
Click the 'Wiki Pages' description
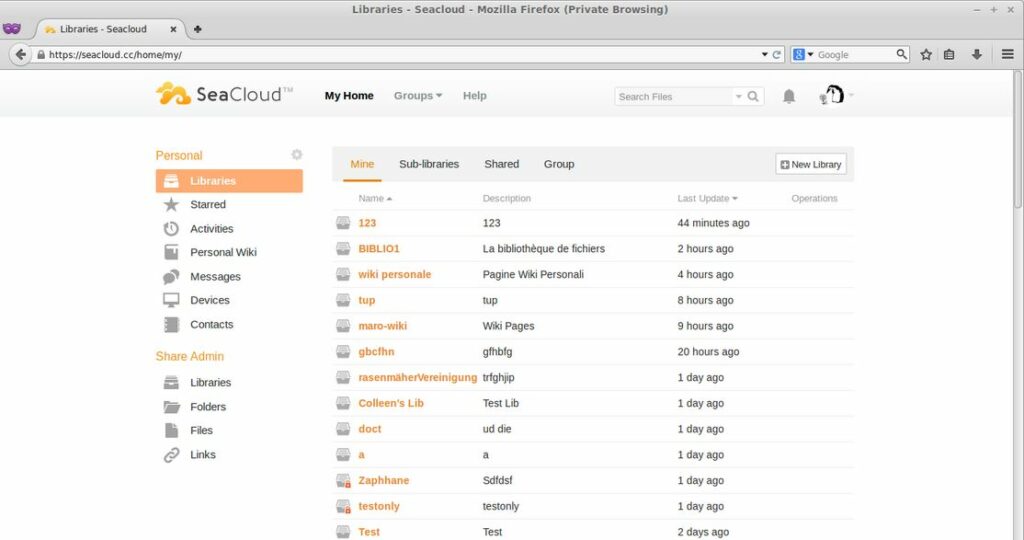pos(508,326)
